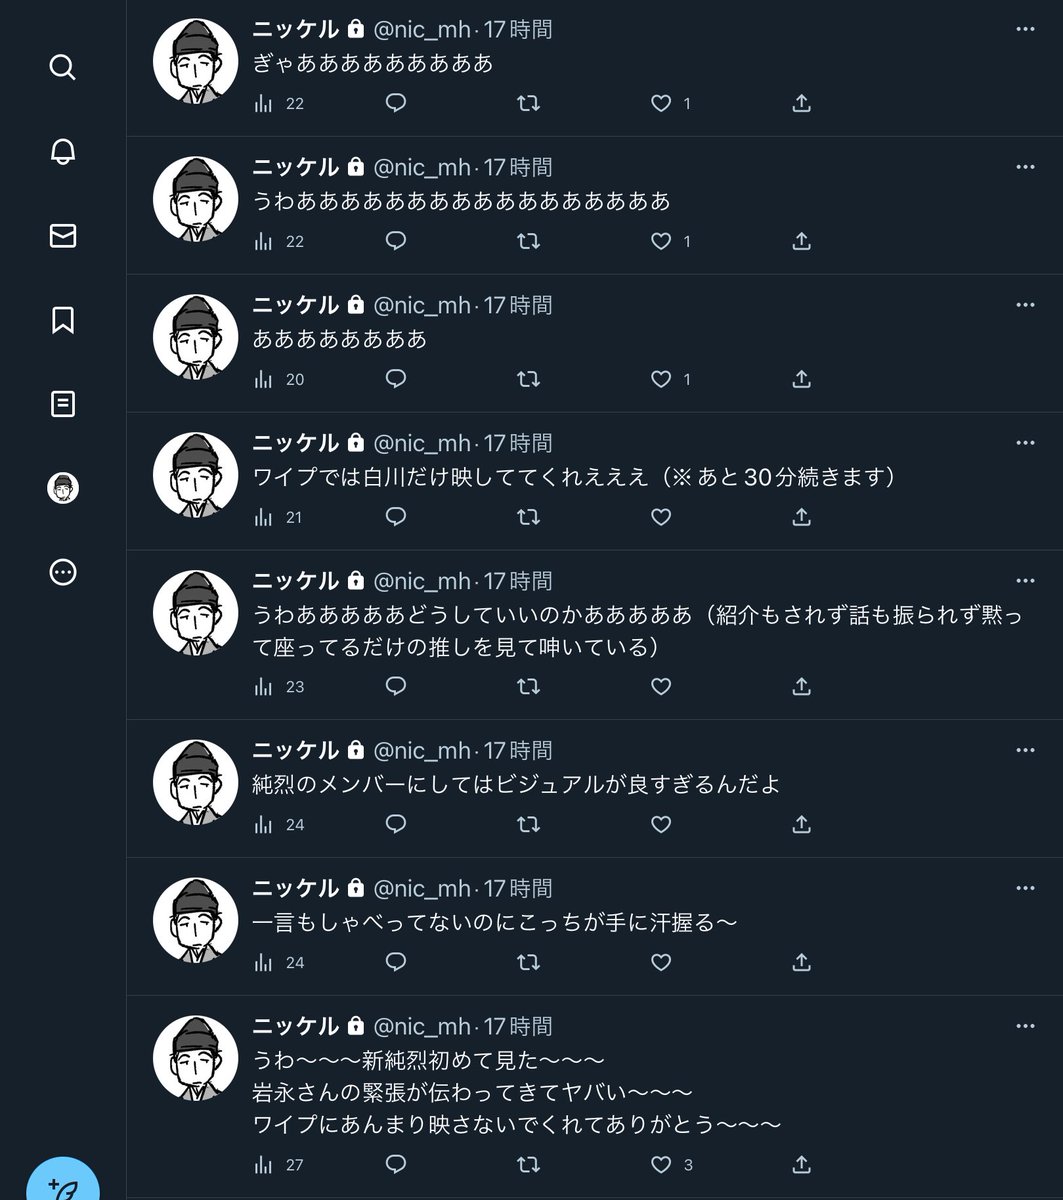
Task: Open the @nic_mh handle on the top post
Action: click(x=421, y=29)
